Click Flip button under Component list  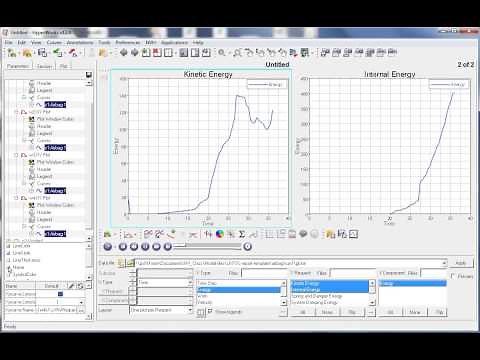(x=439, y=312)
